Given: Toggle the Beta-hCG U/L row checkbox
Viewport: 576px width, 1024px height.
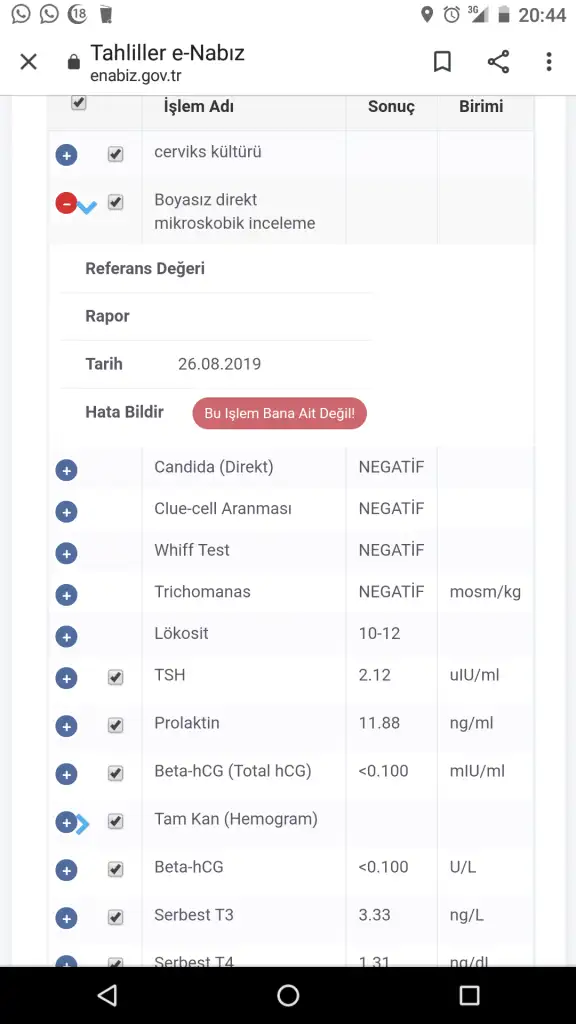Looking at the screenshot, I should pos(116,870).
